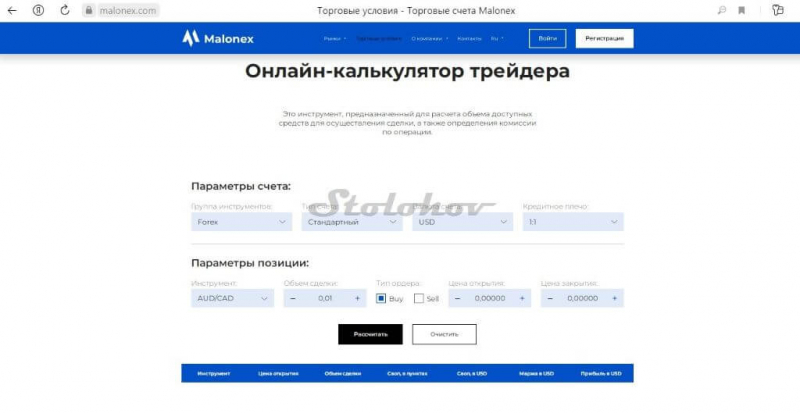Open the Ru language selector

[497, 38]
